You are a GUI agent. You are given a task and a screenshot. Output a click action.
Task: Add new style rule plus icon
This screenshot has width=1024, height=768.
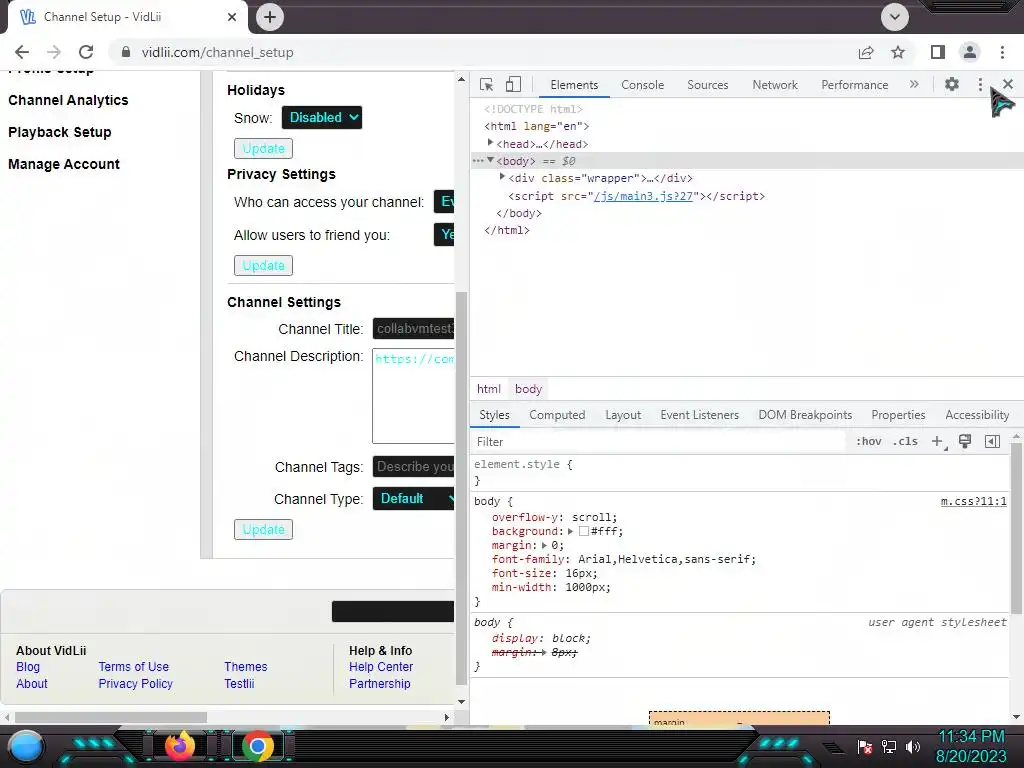point(938,441)
